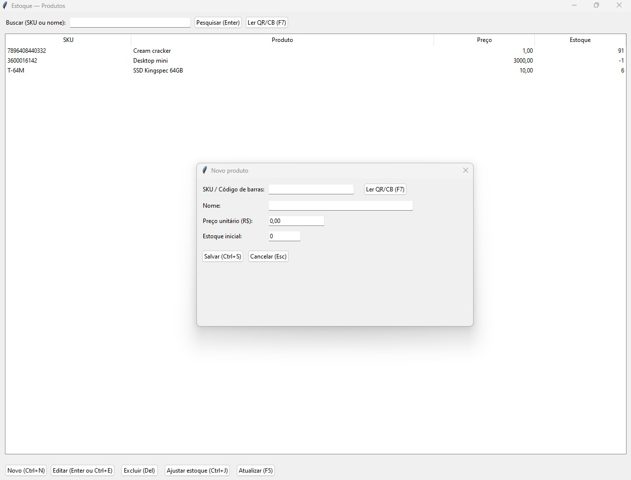
Task: Sort by the Produto column header
Action: [282, 40]
